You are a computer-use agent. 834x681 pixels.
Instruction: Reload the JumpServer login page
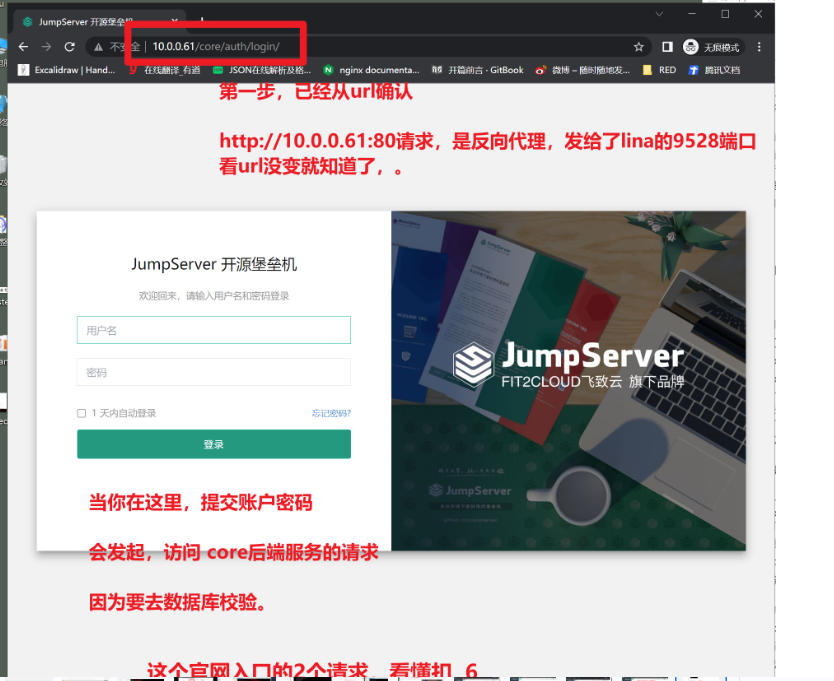(x=70, y=47)
